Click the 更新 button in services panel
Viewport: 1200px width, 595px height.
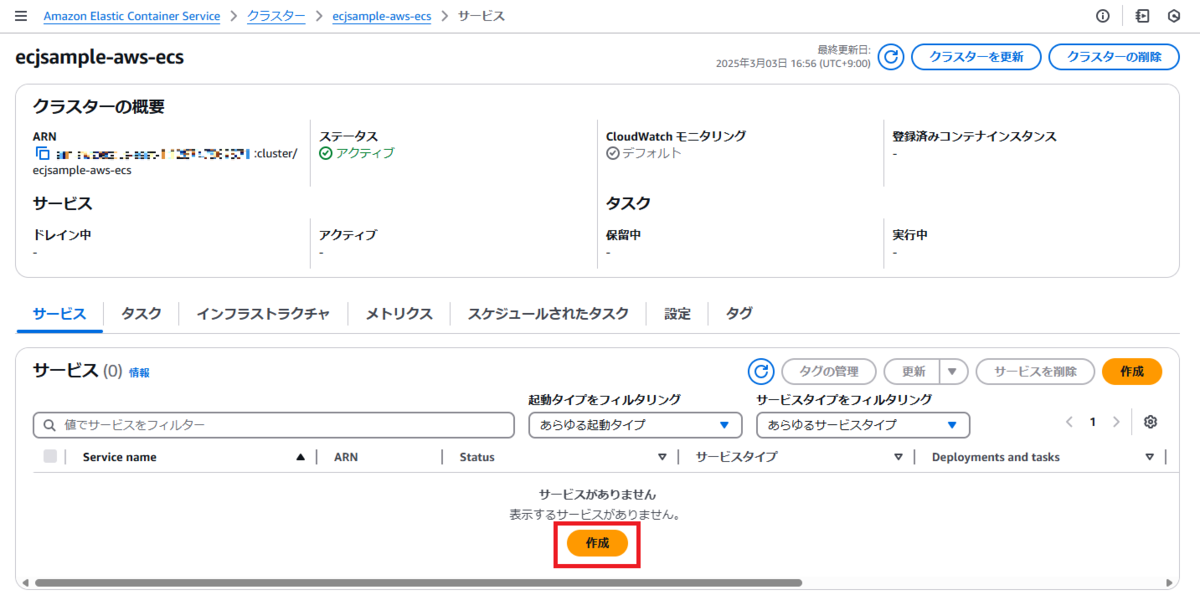point(913,372)
